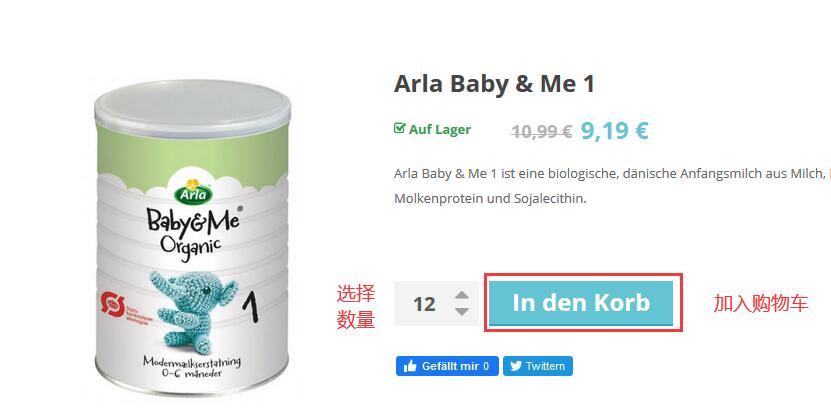Click the handwritten number 1 on the can

click(x=251, y=307)
